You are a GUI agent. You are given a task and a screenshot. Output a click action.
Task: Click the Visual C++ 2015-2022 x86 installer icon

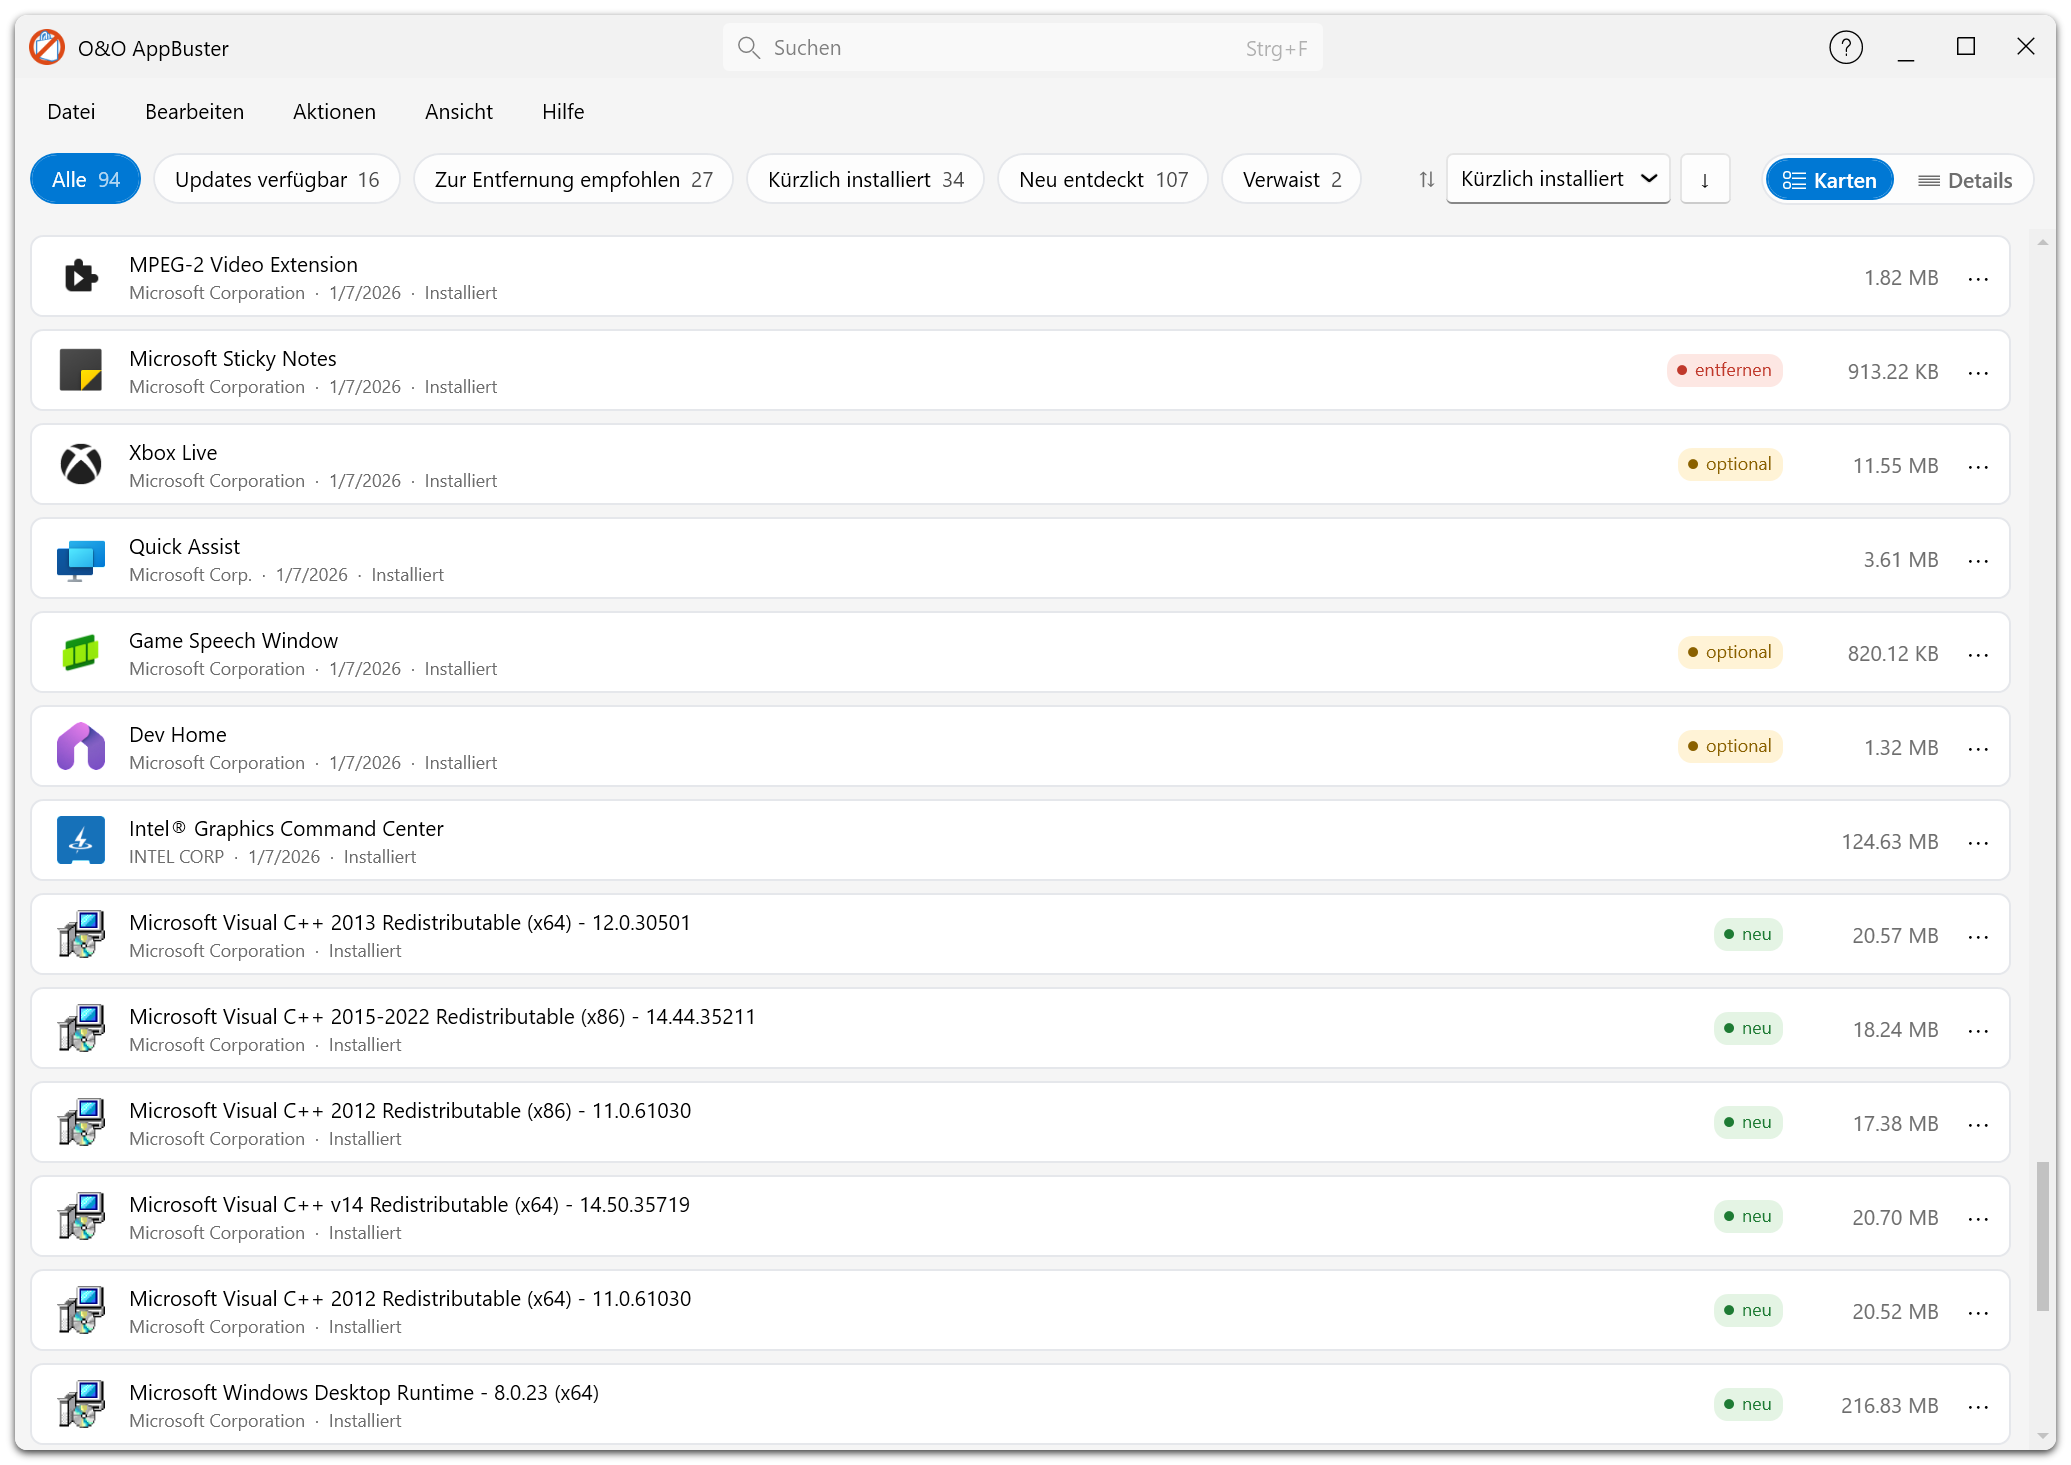[81, 1028]
